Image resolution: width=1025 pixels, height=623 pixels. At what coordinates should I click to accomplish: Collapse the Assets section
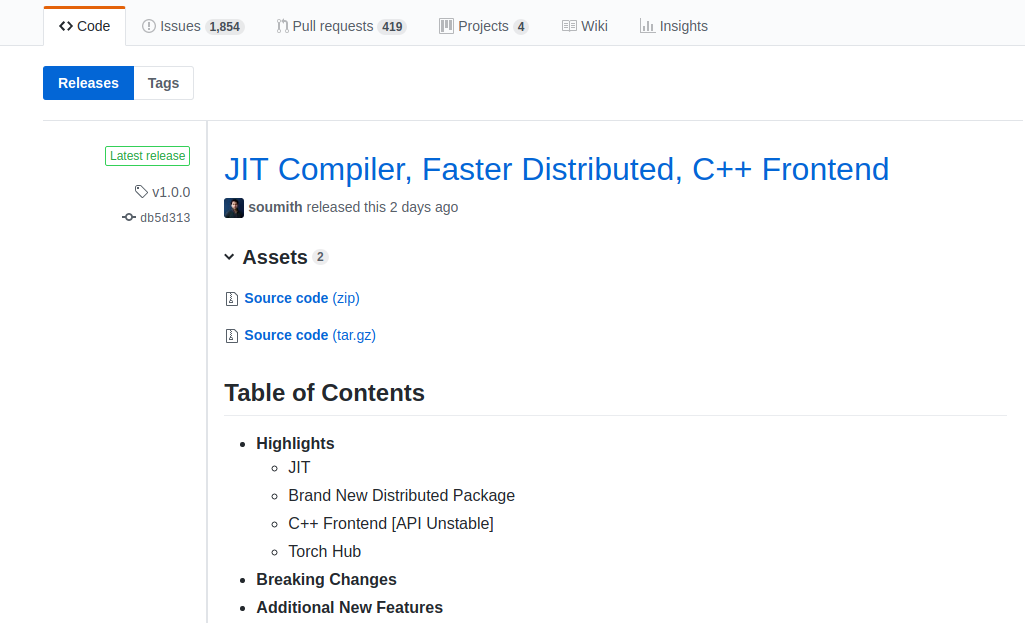[229, 257]
